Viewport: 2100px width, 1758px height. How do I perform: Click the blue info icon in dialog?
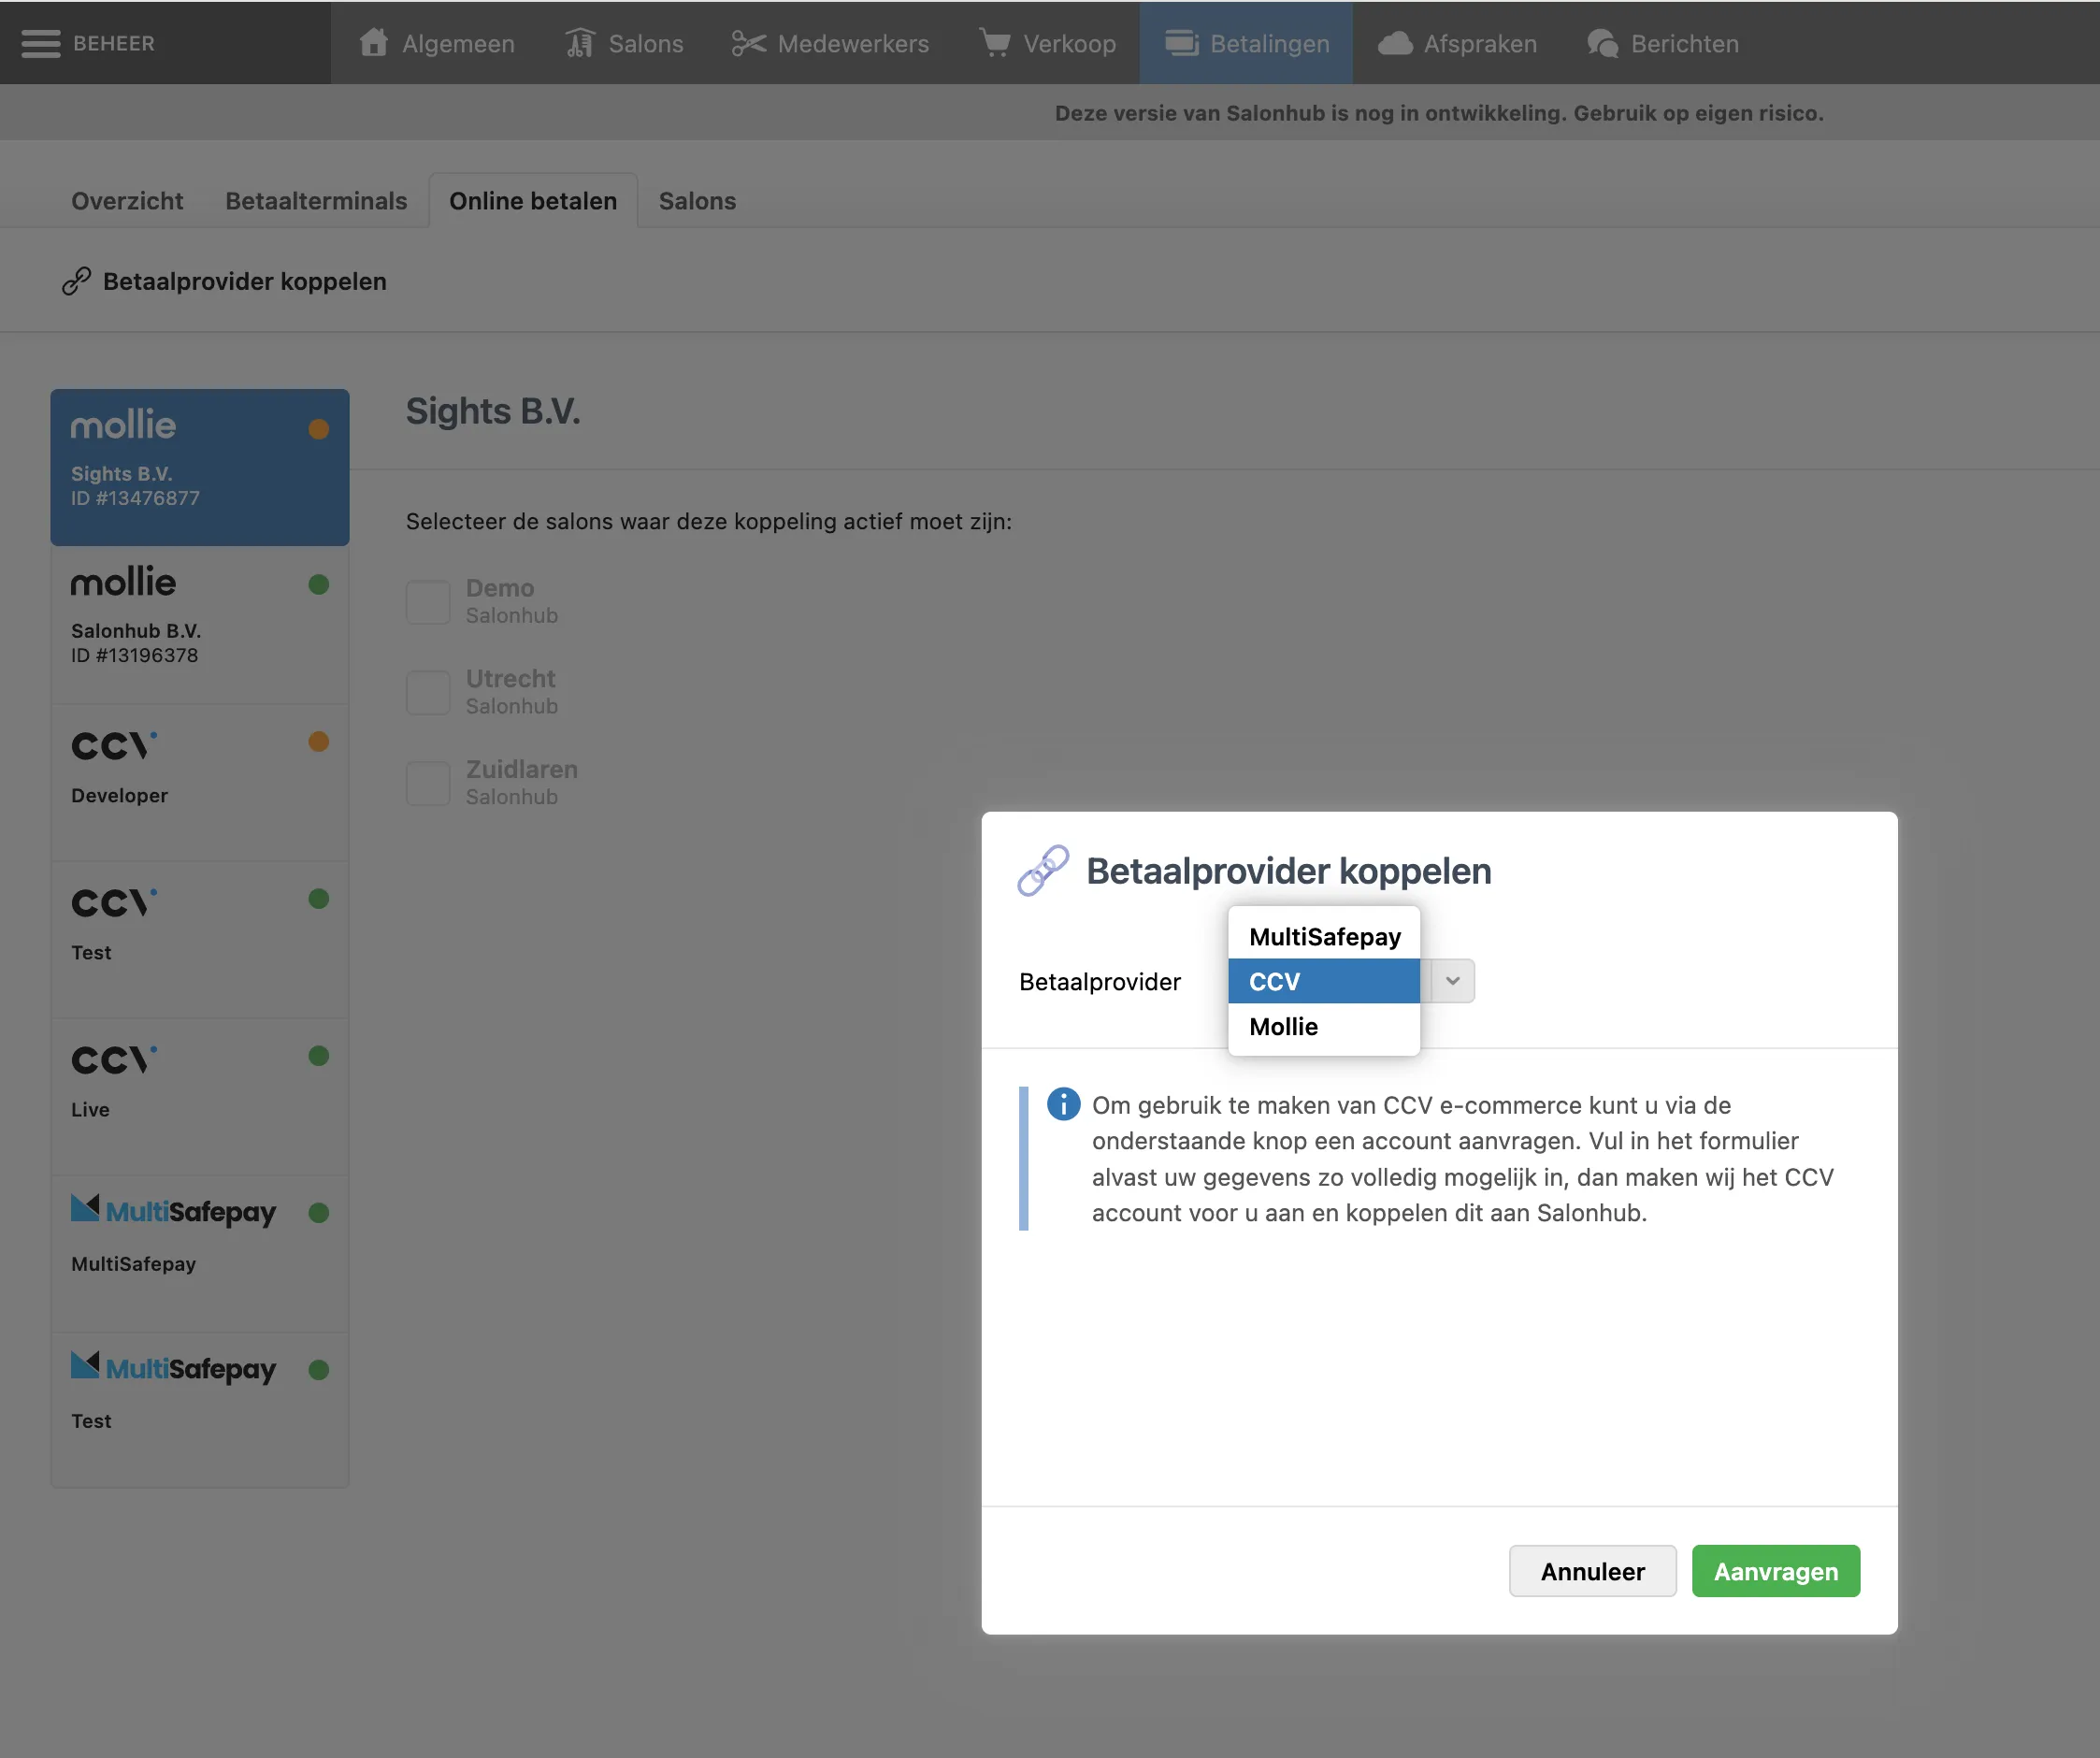click(x=1063, y=1104)
